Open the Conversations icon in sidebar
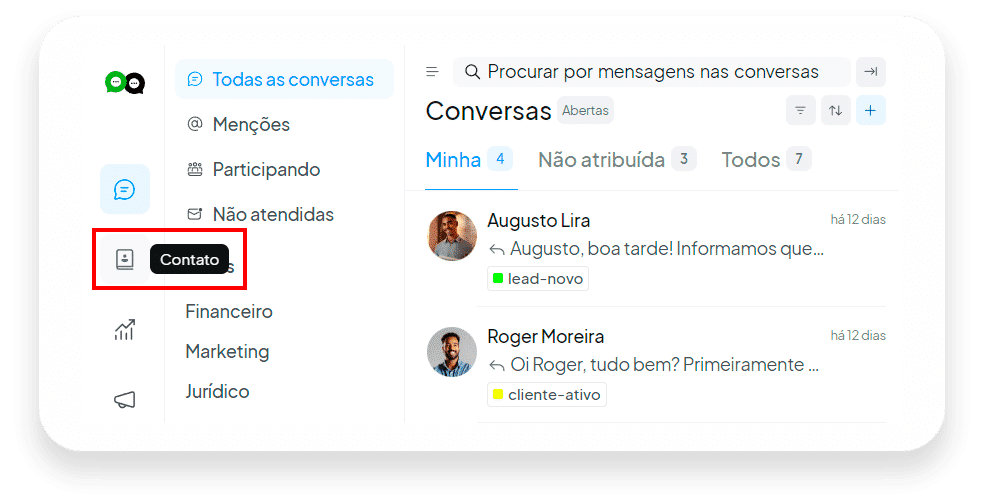Image resolution: width=989 pixels, height=497 pixels. [x=124, y=189]
